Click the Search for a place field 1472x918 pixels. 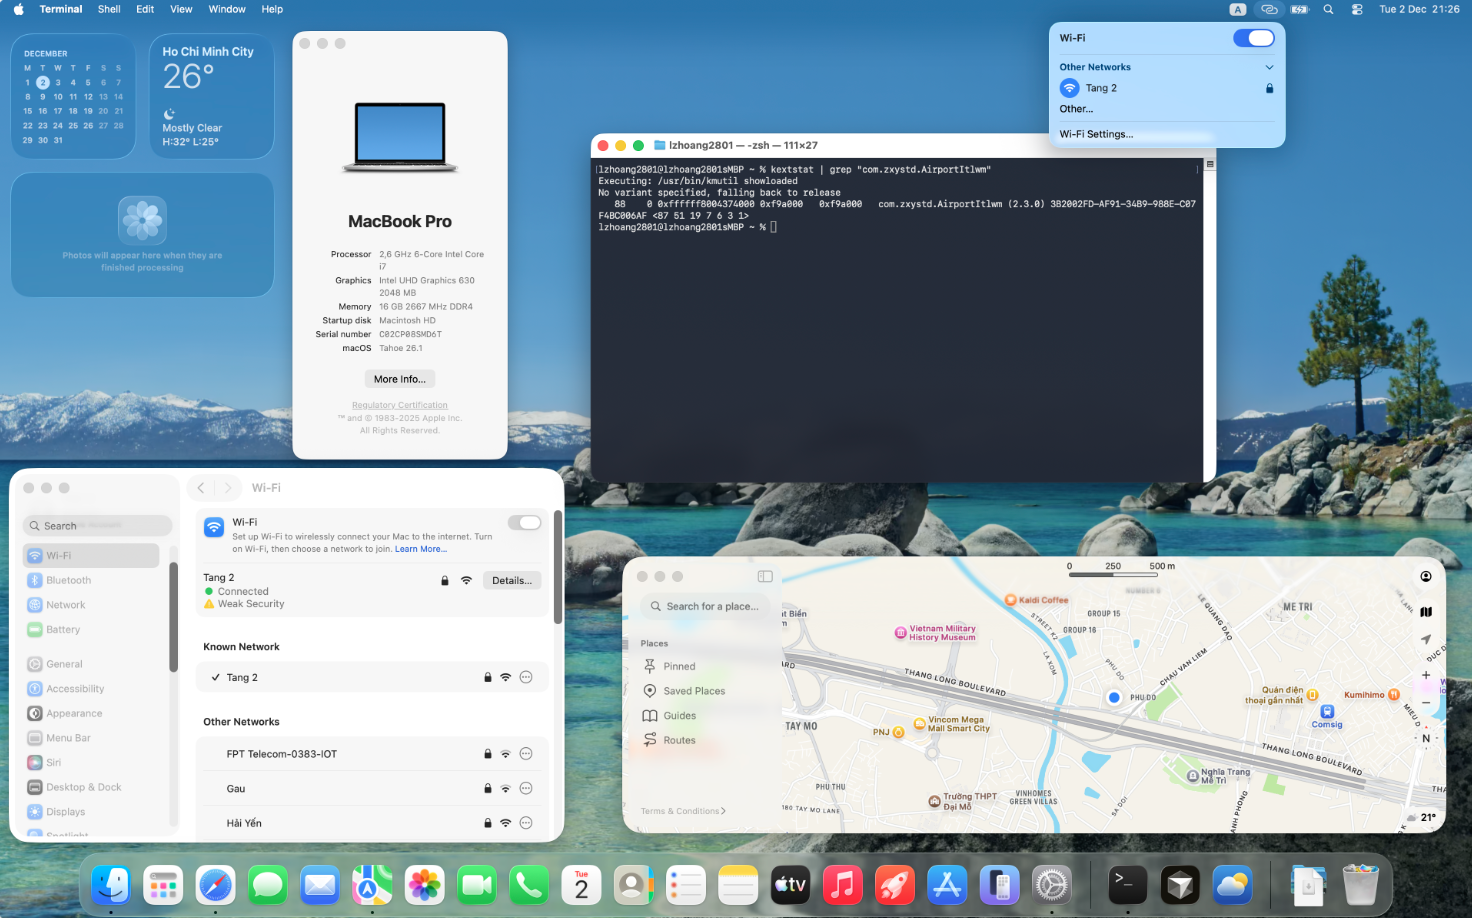pos(711,607)
